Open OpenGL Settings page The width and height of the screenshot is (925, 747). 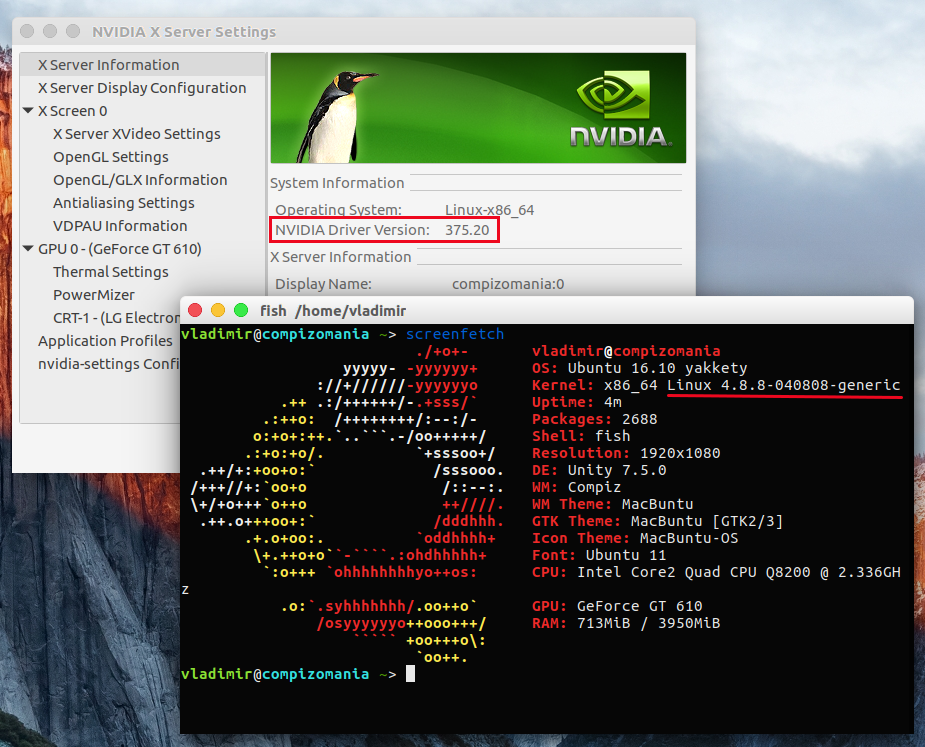coord(111,157)
